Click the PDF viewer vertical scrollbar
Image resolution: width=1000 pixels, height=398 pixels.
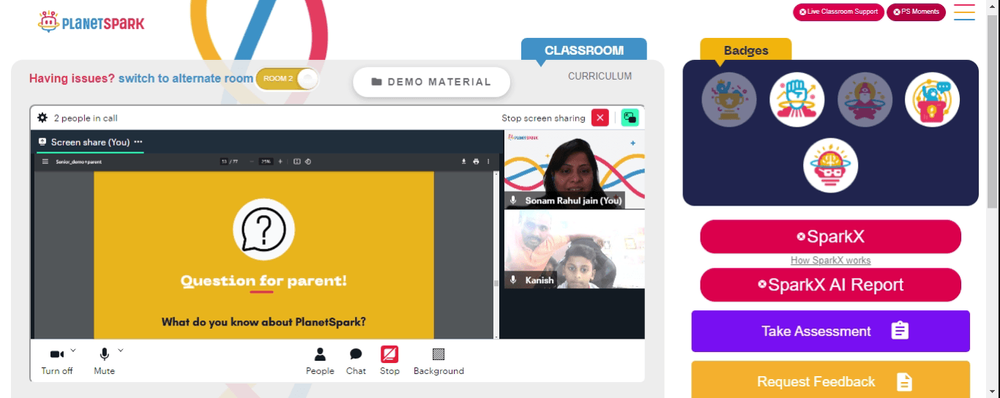tap(496, 255)
